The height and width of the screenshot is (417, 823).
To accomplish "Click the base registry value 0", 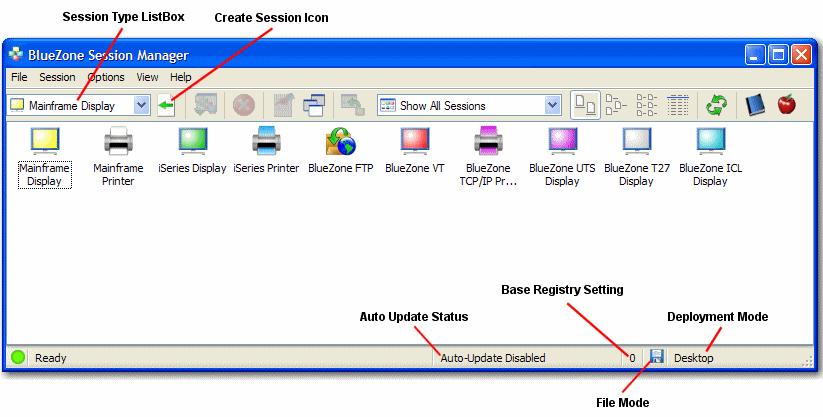I will [x=632, y=358].
